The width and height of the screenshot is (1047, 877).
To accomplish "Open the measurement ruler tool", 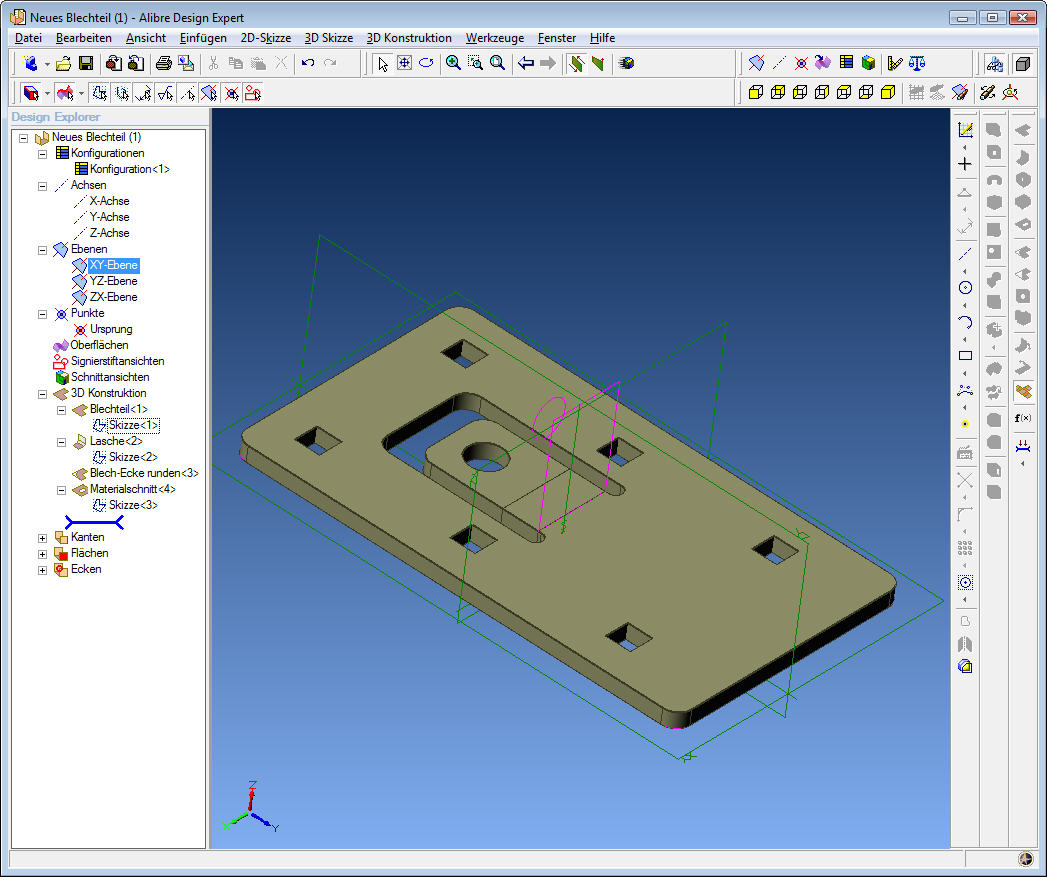I will click(895, 63).
